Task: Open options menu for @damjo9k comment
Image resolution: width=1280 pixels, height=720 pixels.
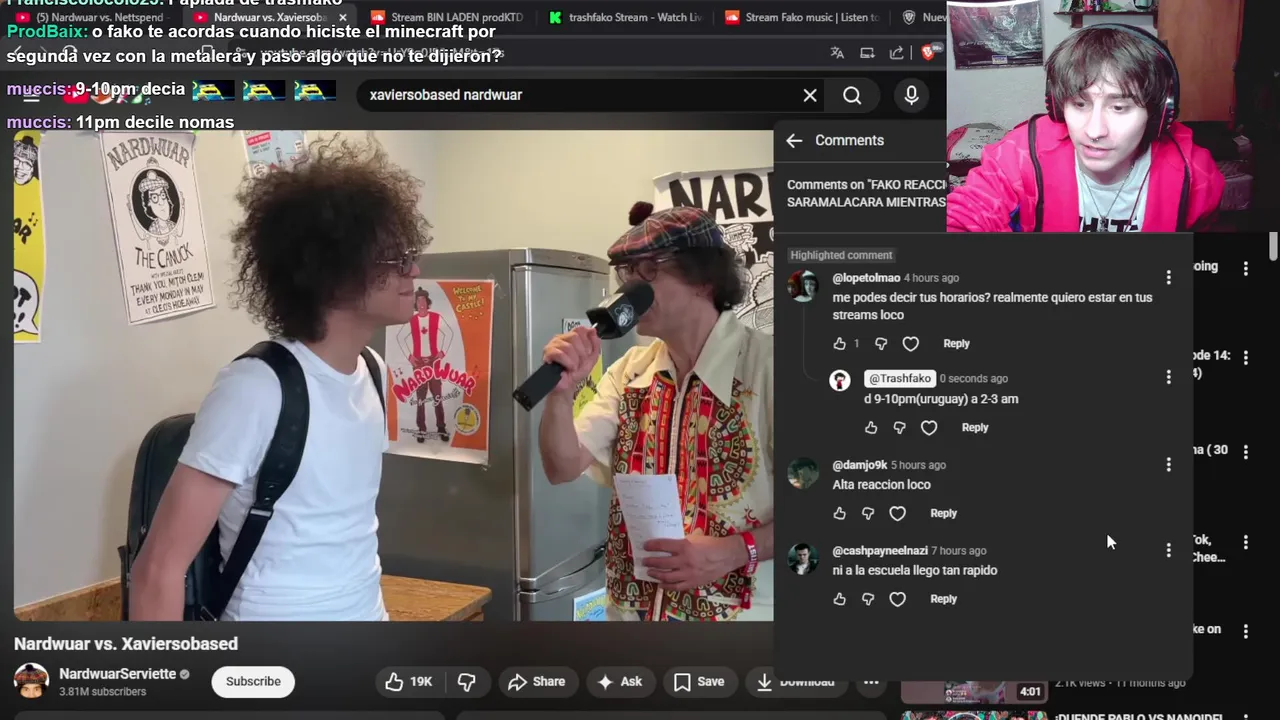Action: click(x=1168, y=464)
